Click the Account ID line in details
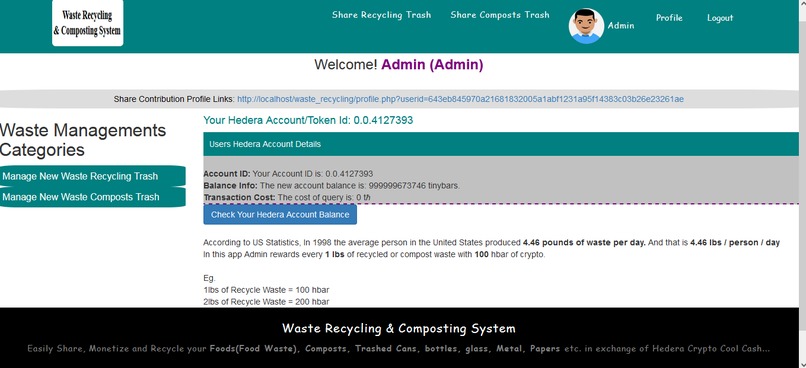 click(x=288, y=174)
